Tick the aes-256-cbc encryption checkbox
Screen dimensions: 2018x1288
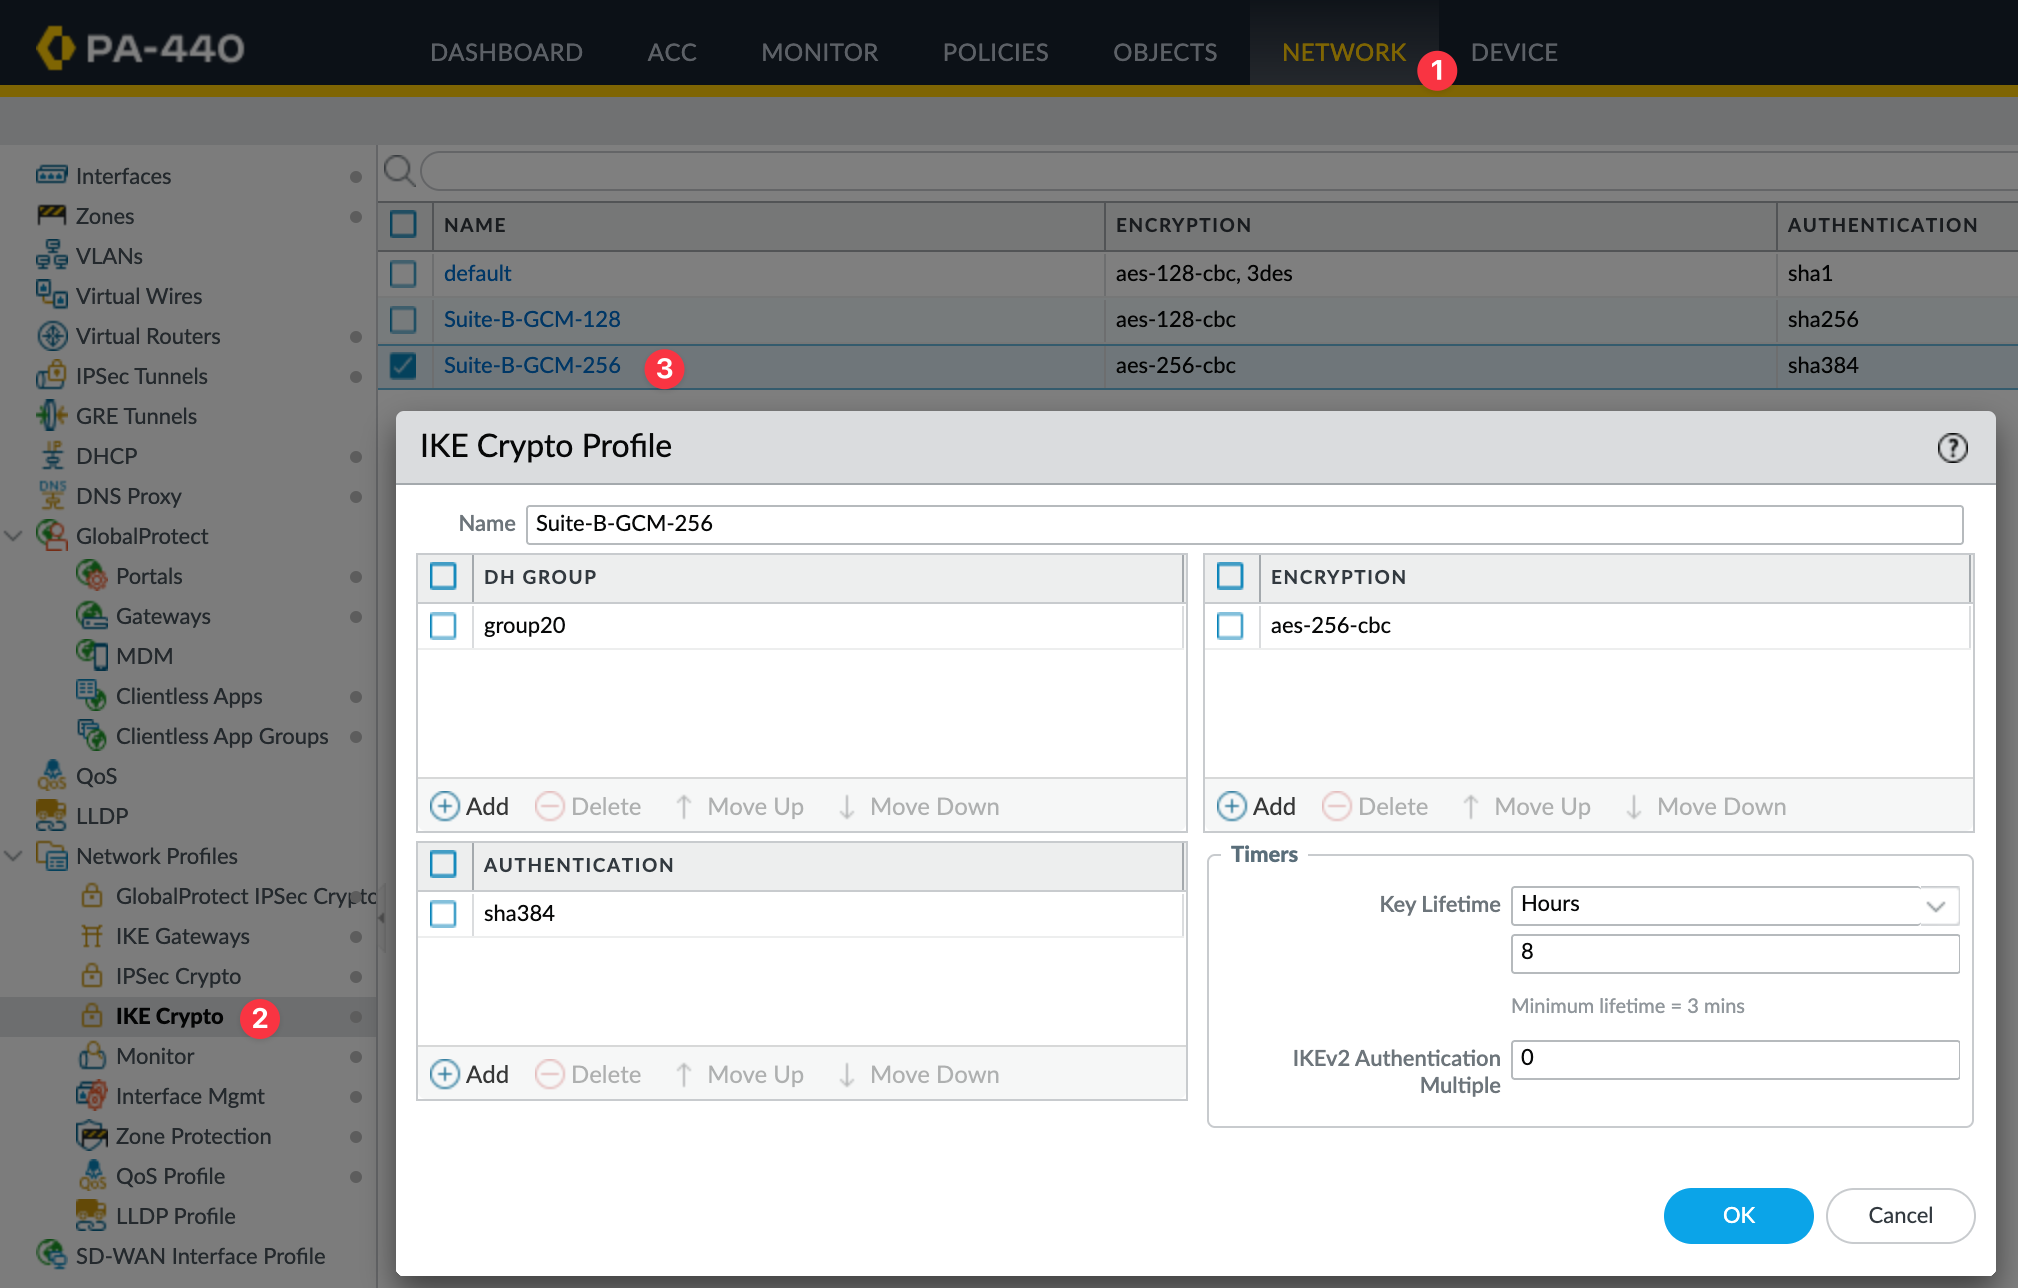1230,626
